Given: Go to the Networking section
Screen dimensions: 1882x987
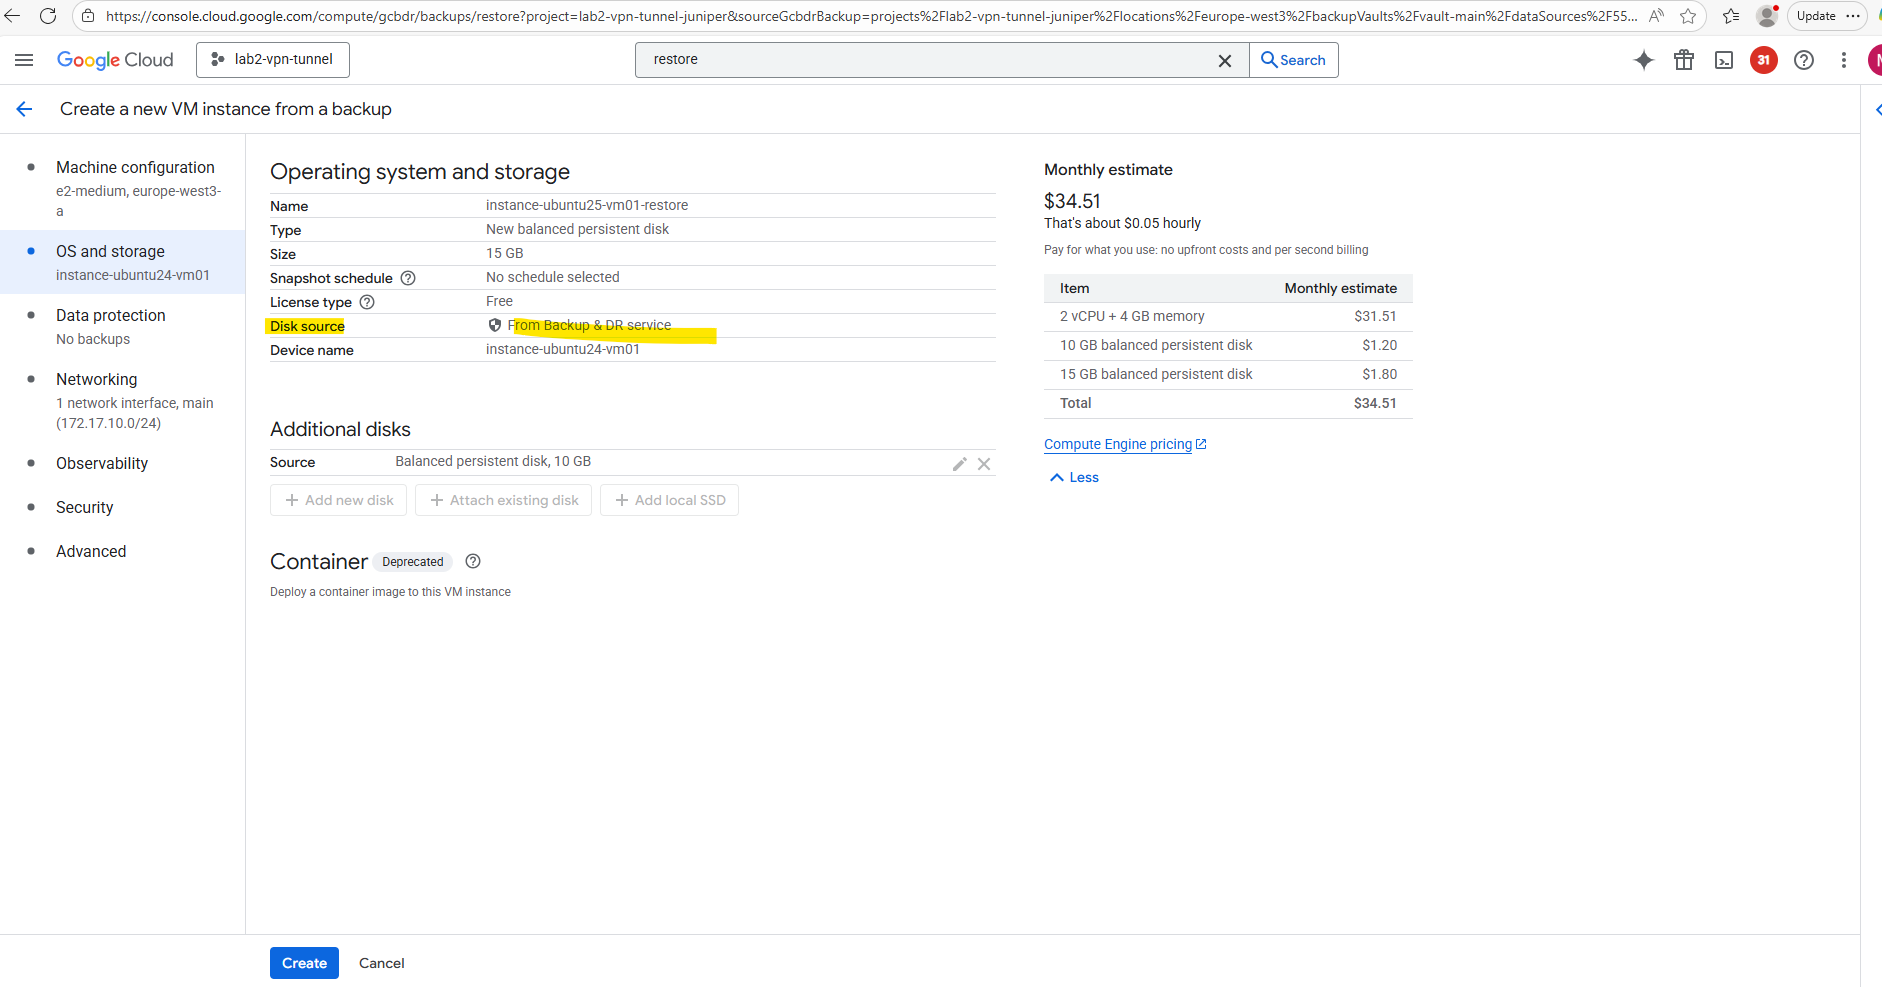Looking at the screenshot, I should click(x=97, y=380).
